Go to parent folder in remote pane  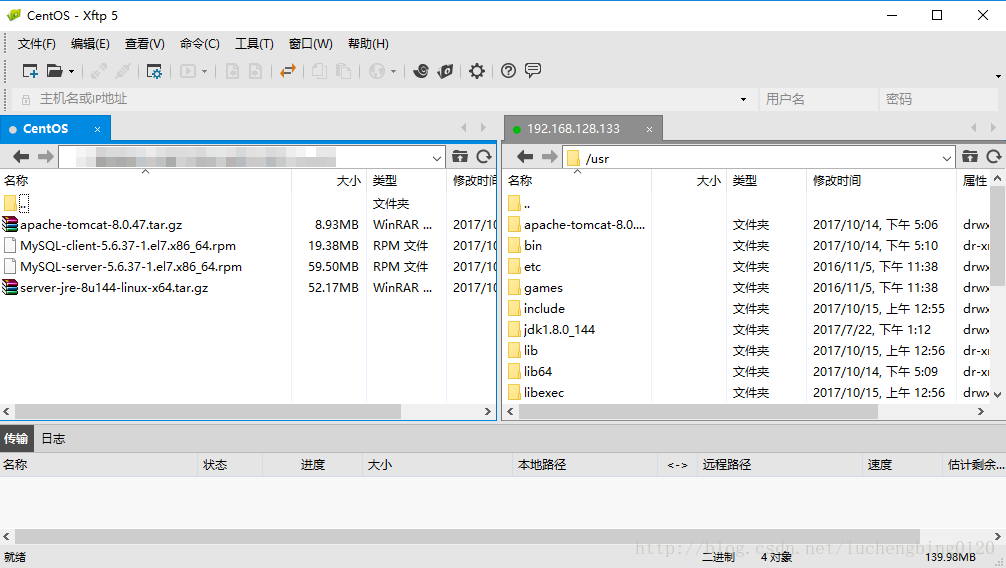click(970, 157)
